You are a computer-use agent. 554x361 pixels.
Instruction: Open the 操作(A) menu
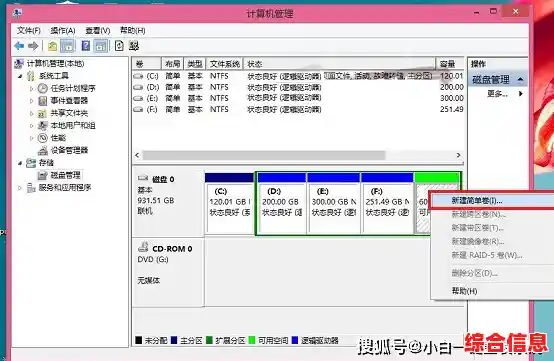pos(63,31)
